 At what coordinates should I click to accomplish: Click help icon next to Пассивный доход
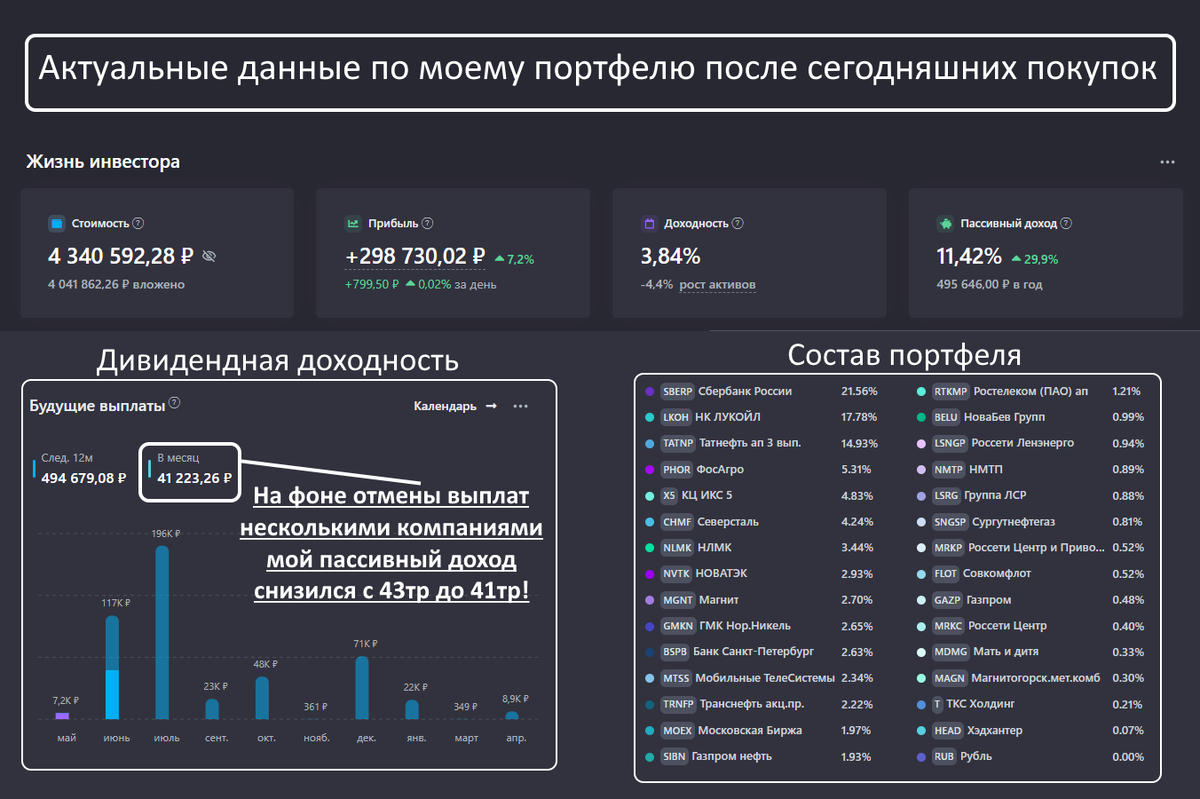click(1065, 224)
